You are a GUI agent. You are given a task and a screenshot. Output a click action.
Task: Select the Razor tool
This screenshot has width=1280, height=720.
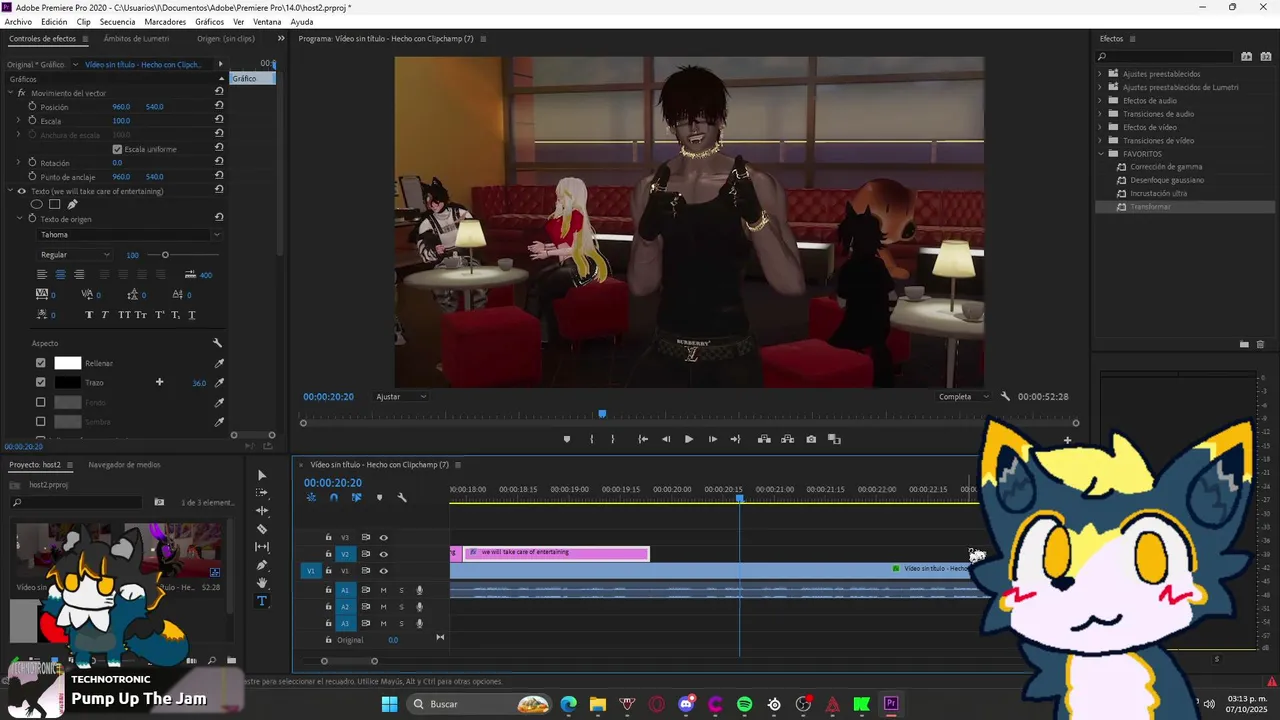click(x=262, y=529)
